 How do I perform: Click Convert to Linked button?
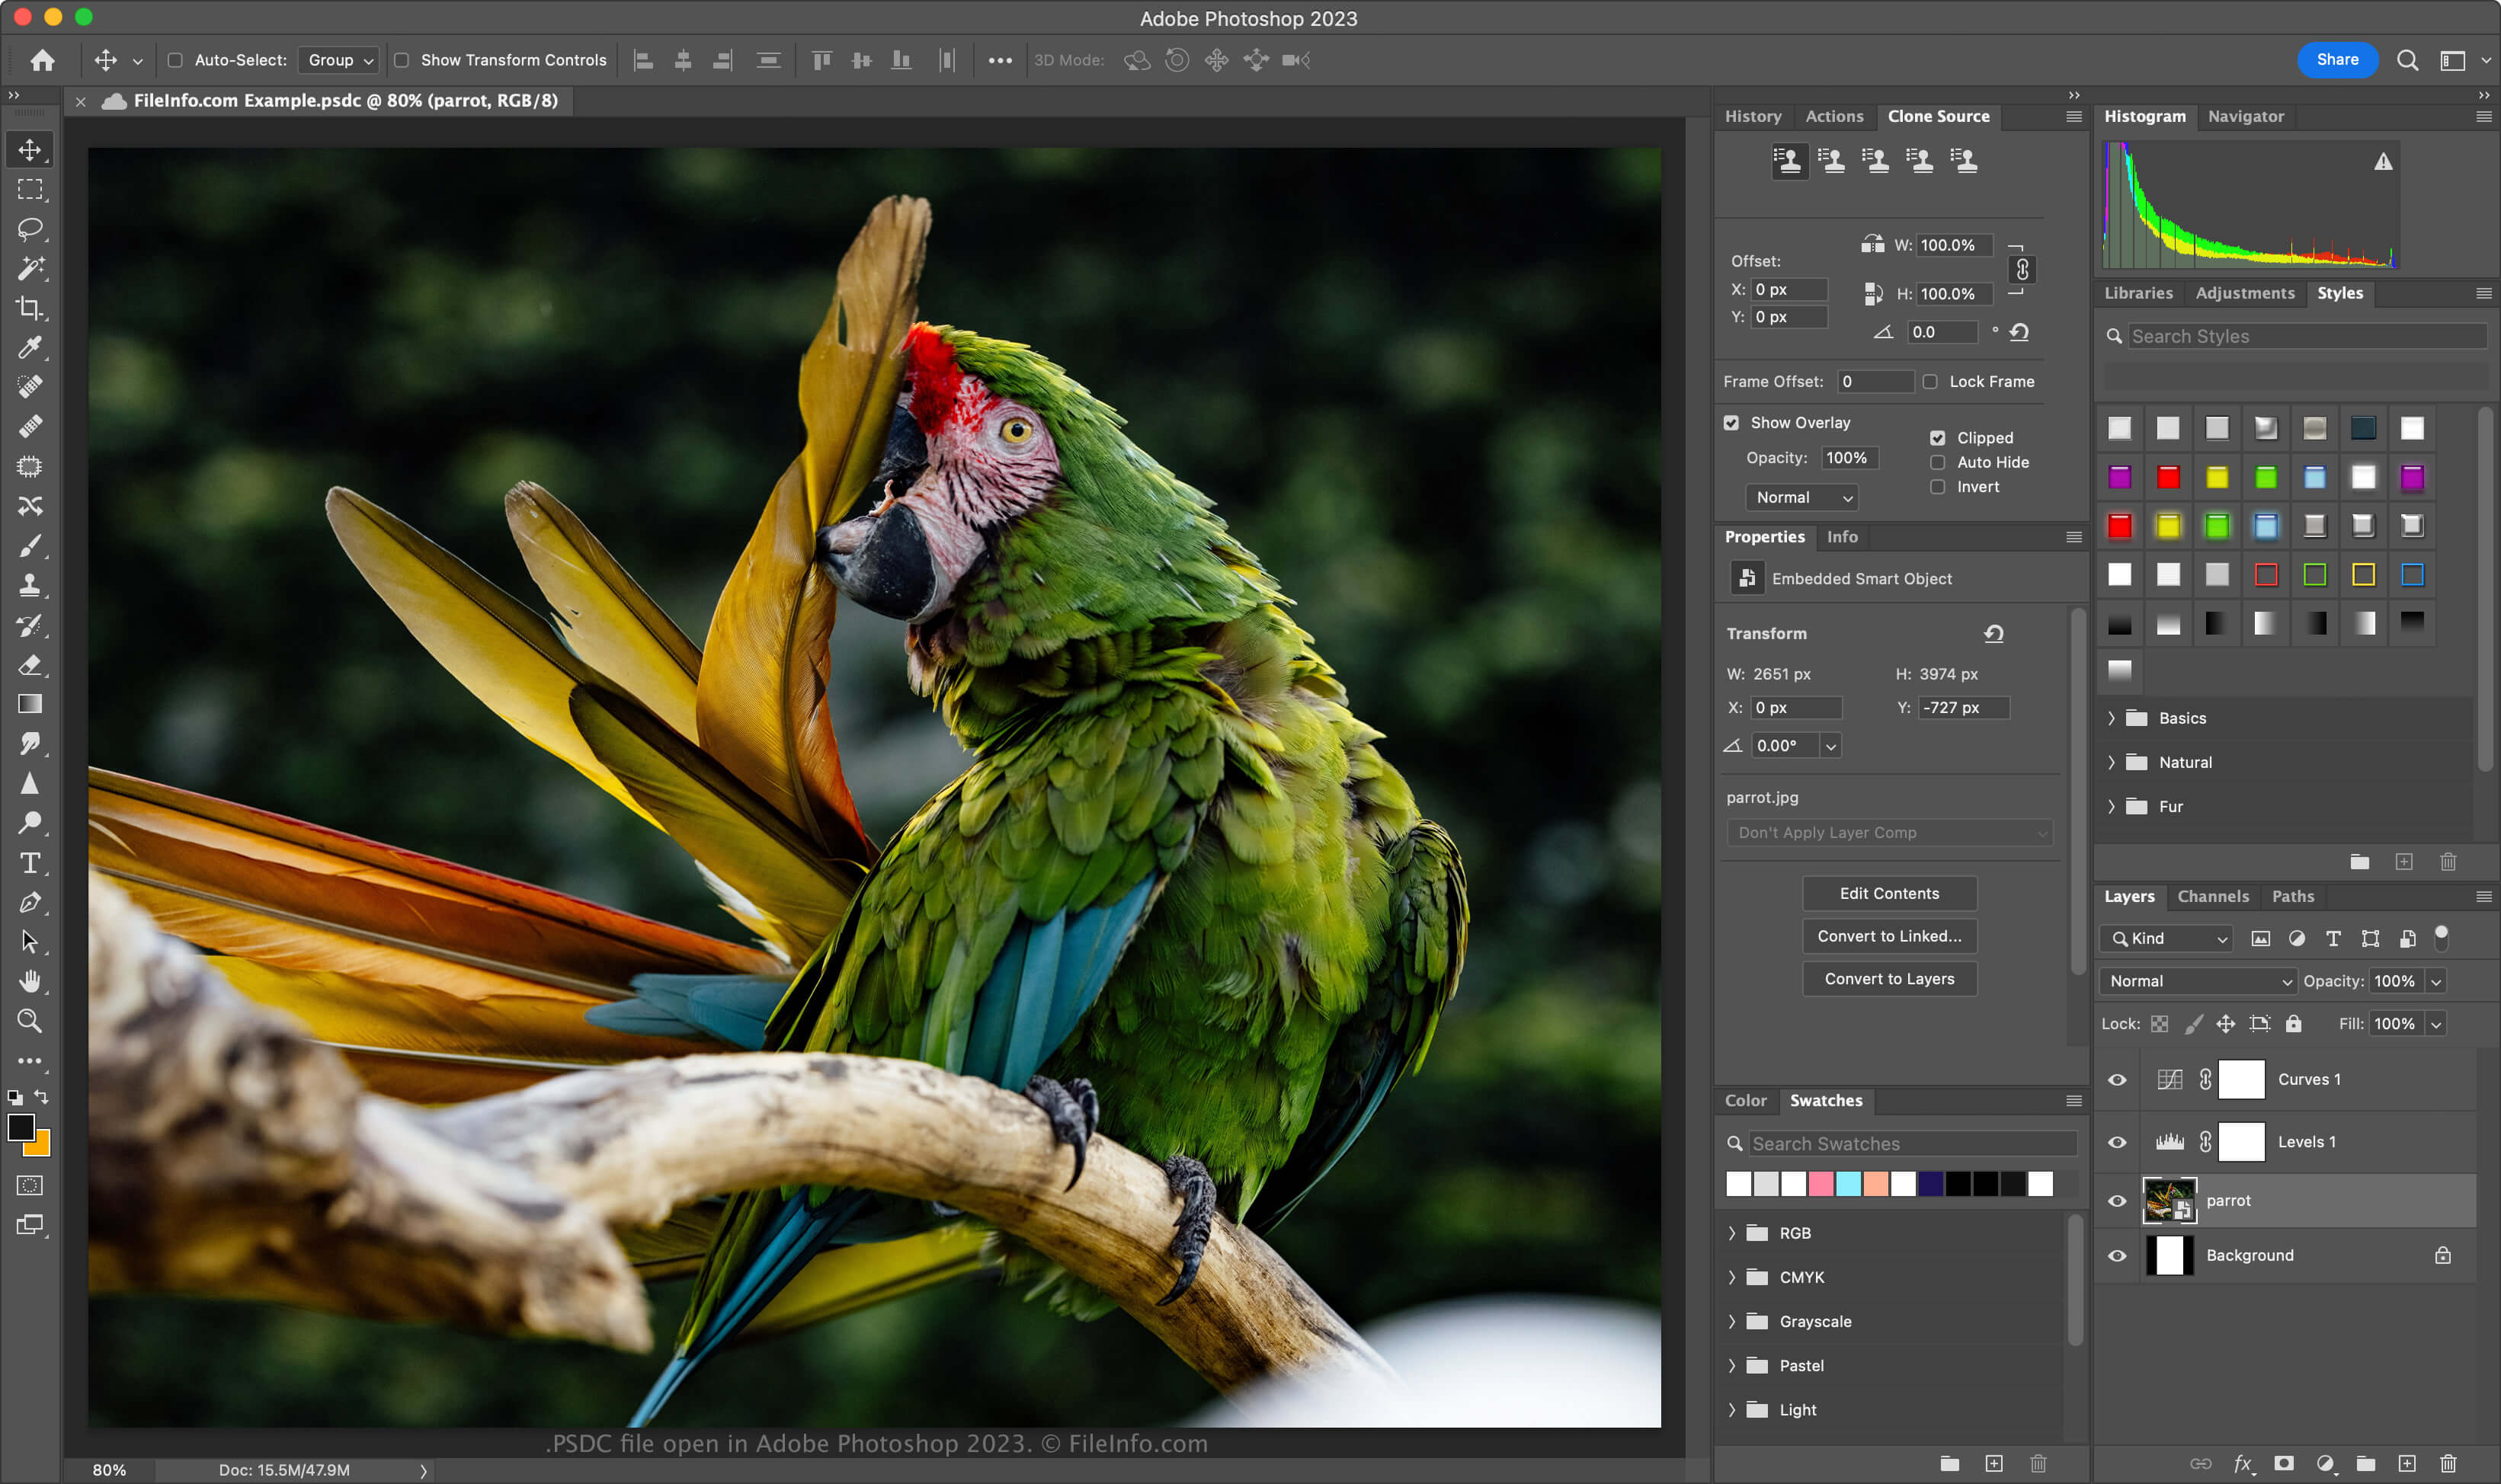[x=1889, y=936]
